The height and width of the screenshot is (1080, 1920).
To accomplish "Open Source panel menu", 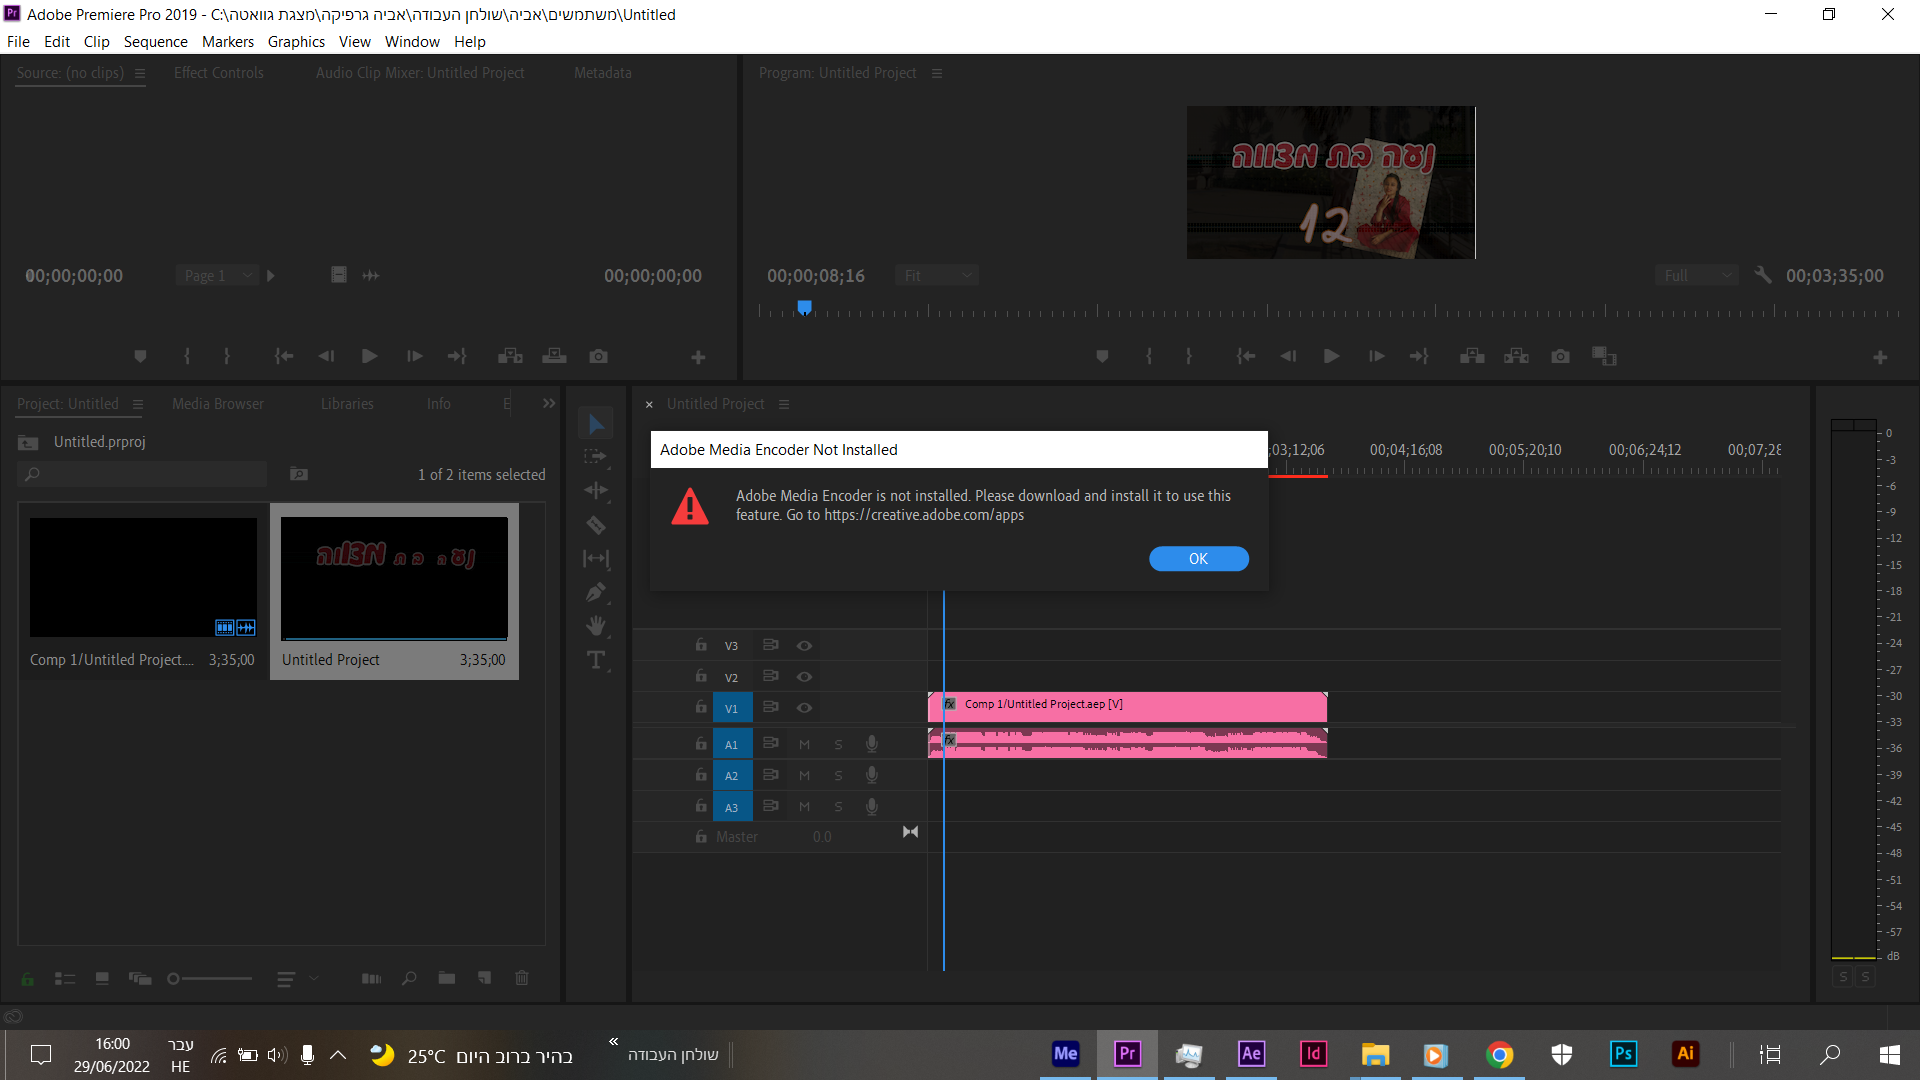I will (x=140, y=73).
